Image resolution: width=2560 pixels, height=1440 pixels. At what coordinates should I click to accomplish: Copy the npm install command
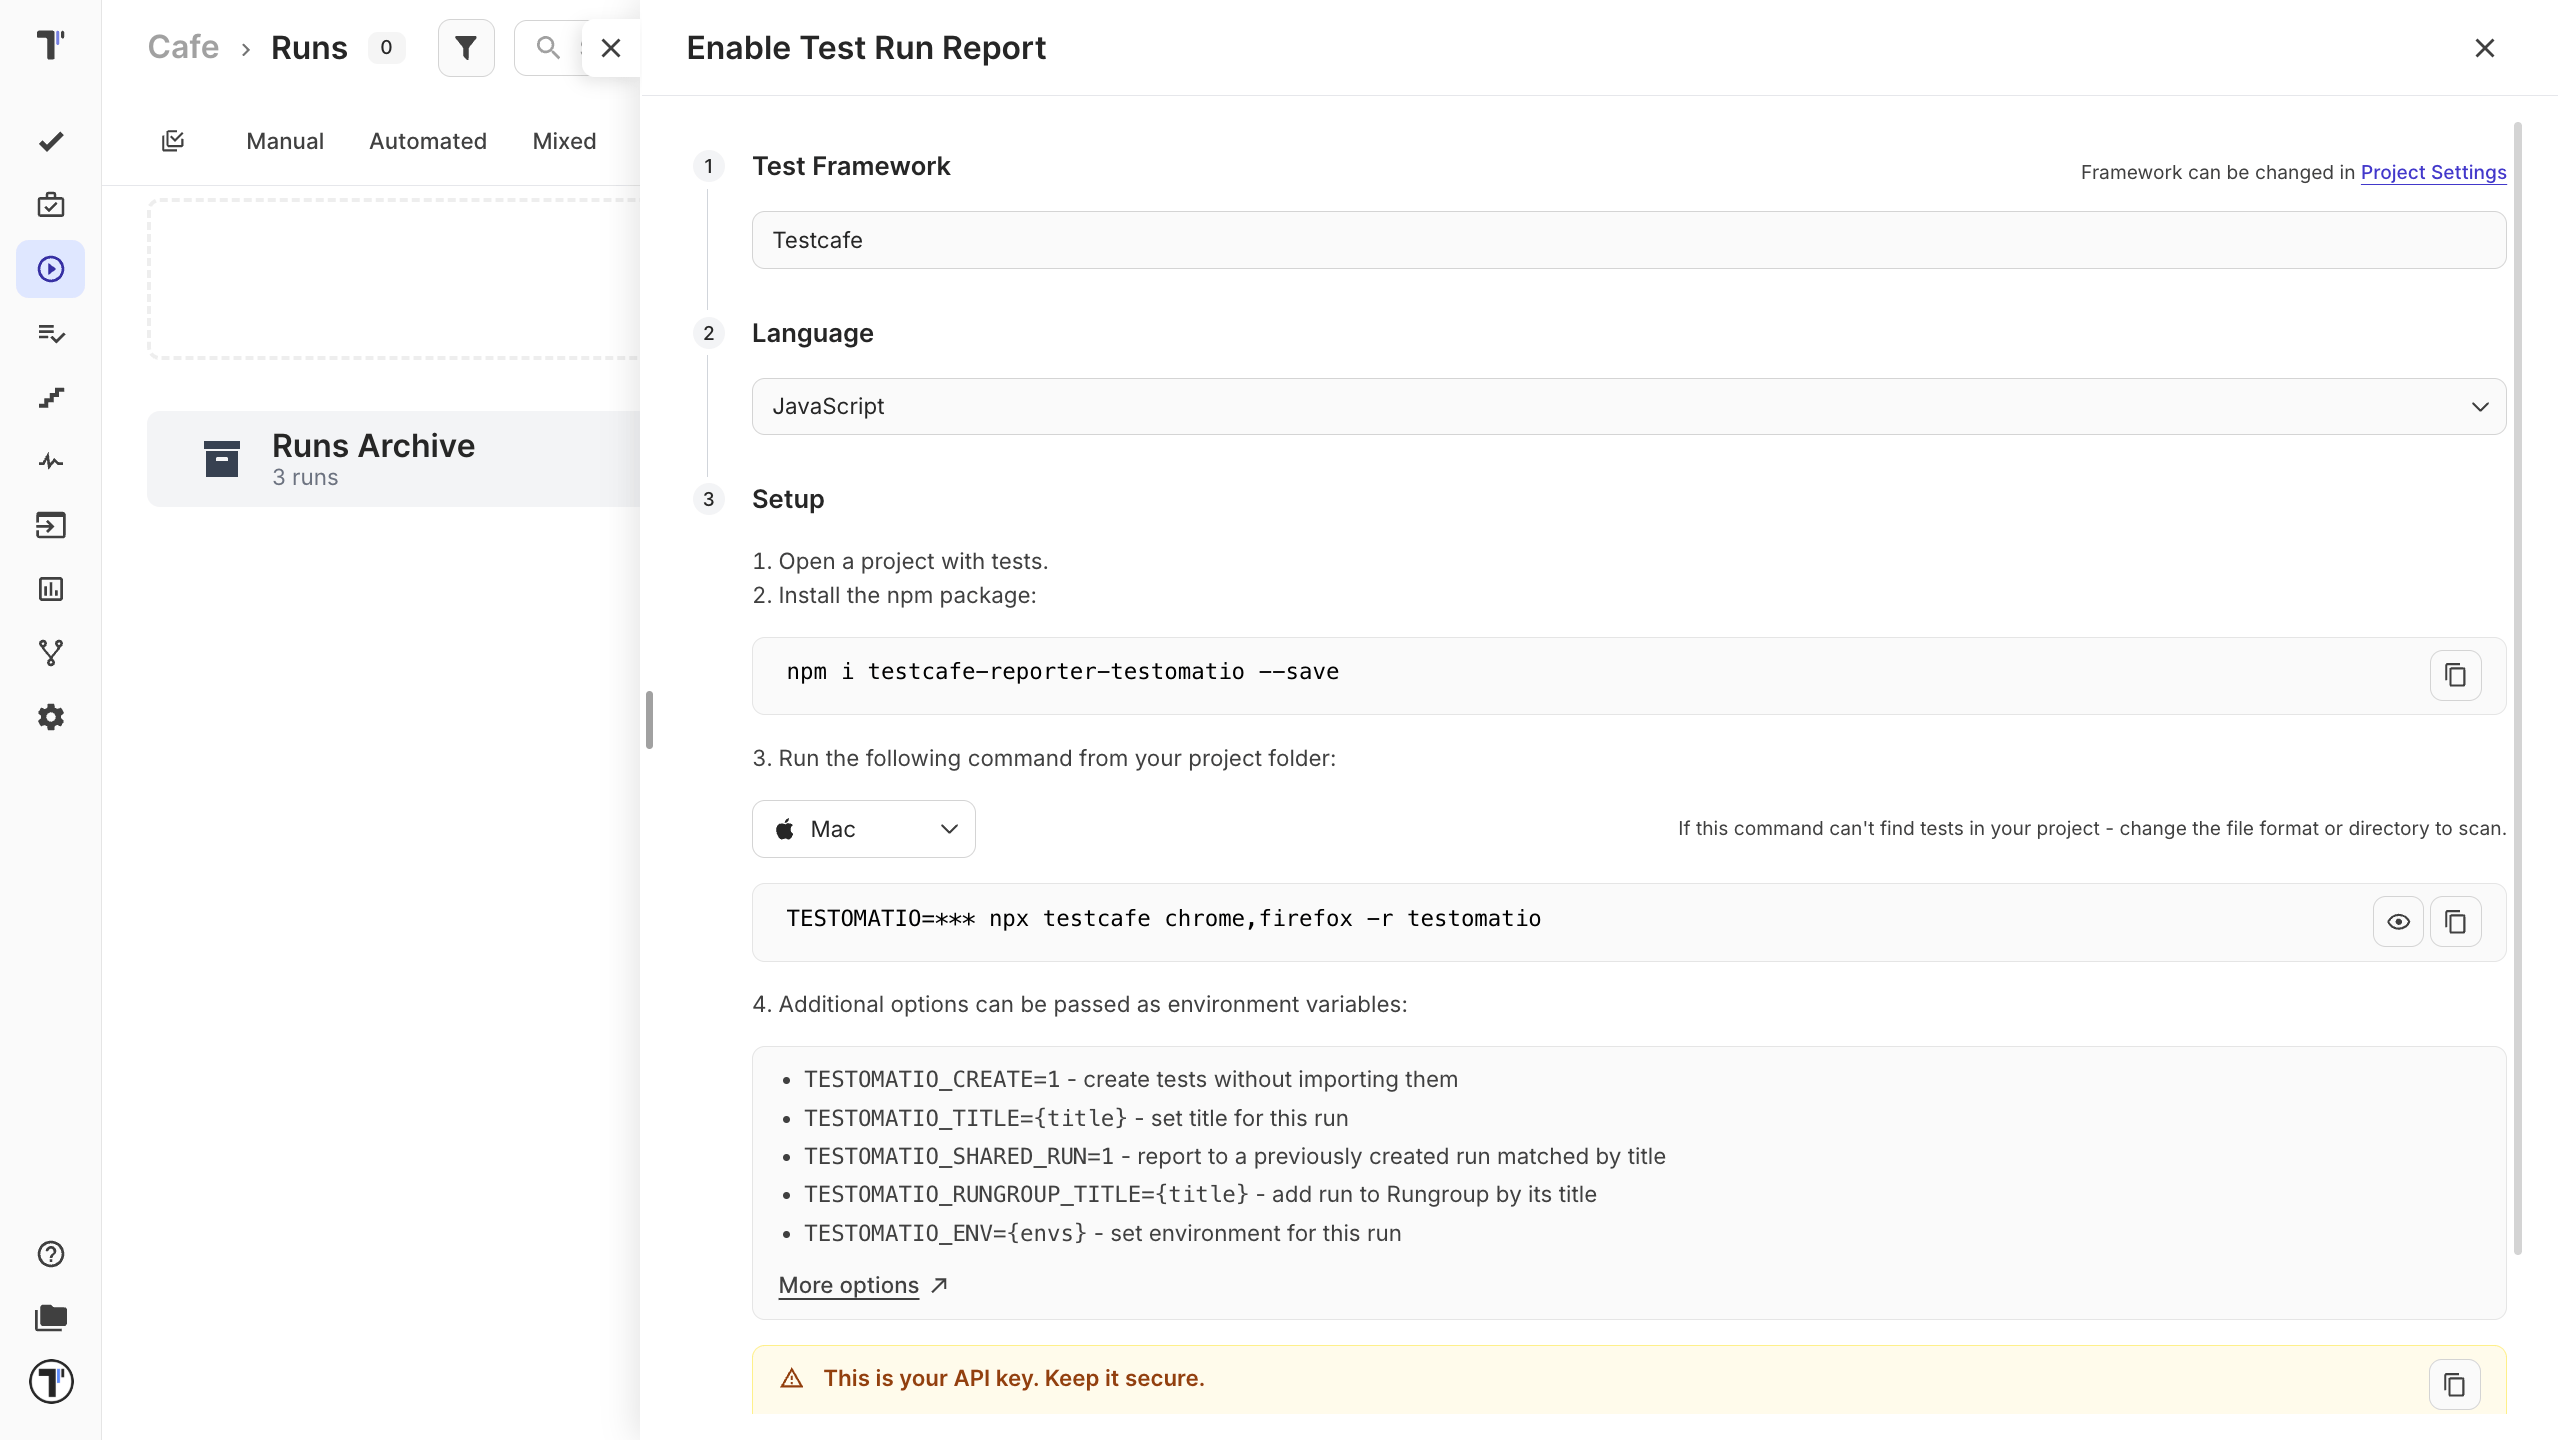pyautogui.click(x=2455, y=675)
